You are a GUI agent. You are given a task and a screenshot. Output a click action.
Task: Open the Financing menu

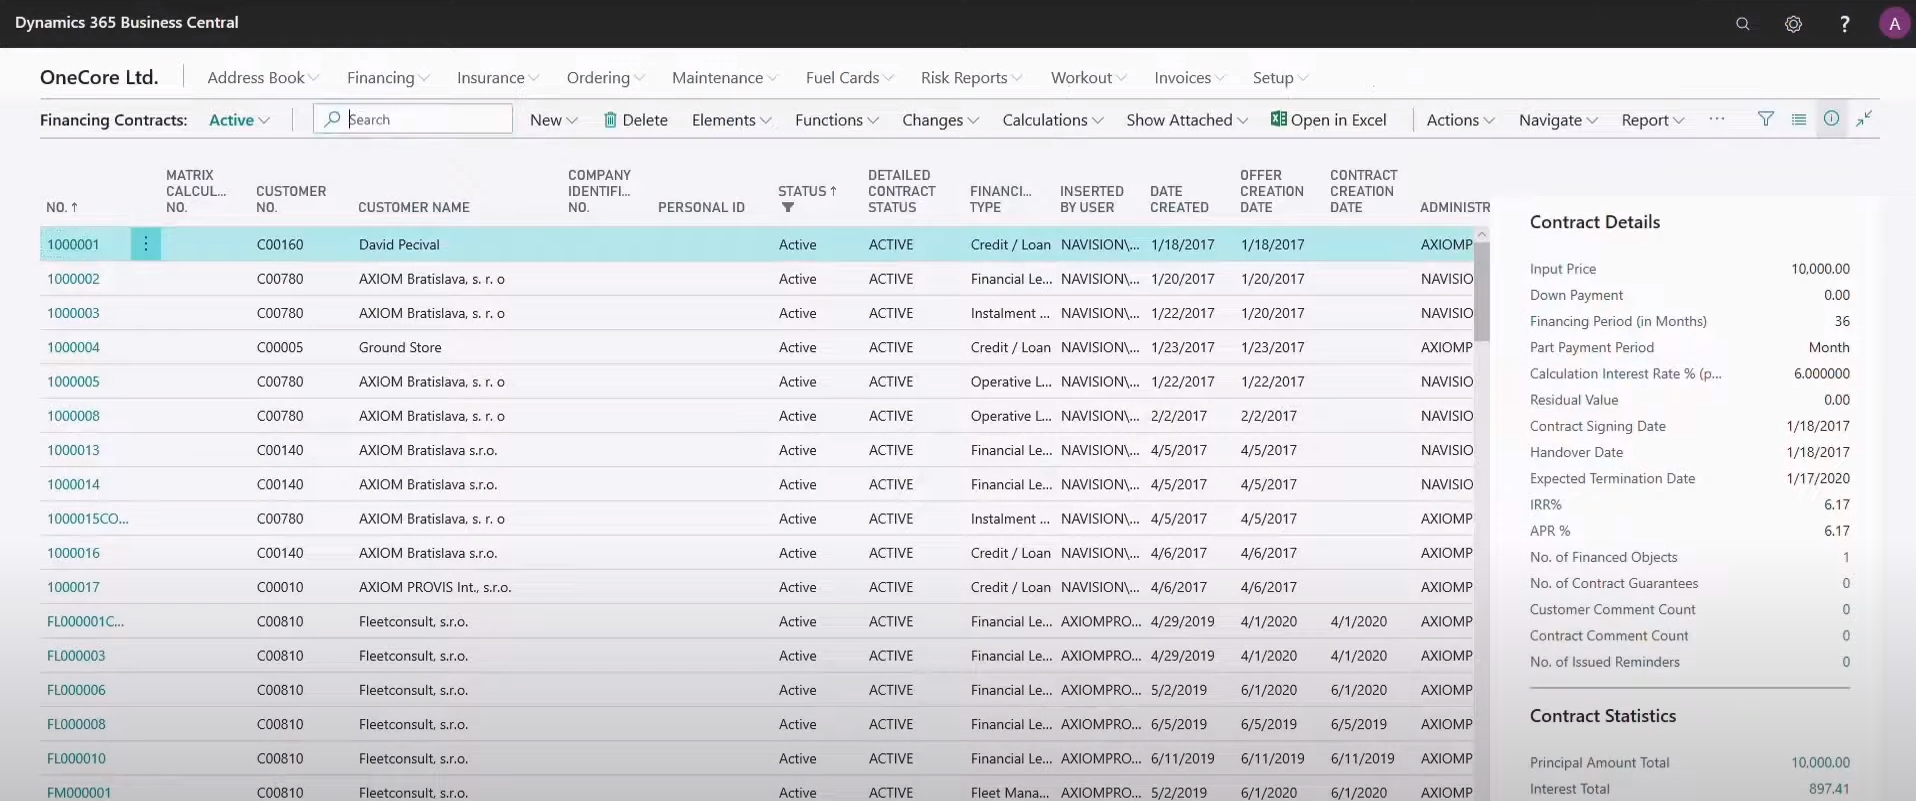pyautogui.click(x=388, y=78)
